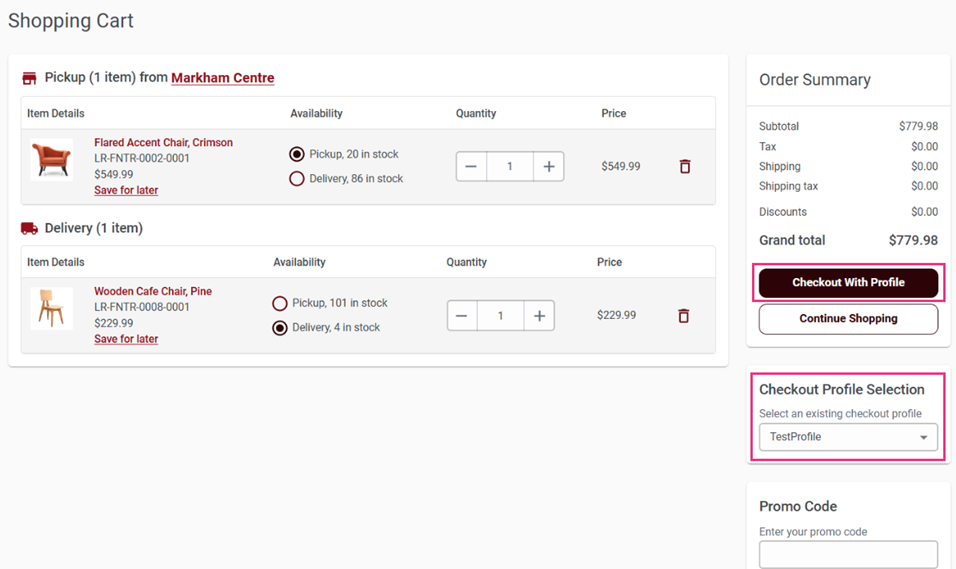Choose Delivery, 86 in stock option

pos(297,179)
